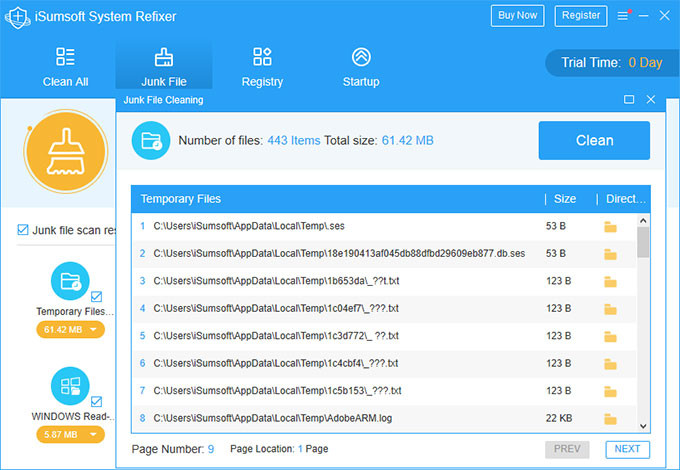Maximize the Junk File Cleaning dialog

pyautogui.click(x=629, y=100)
